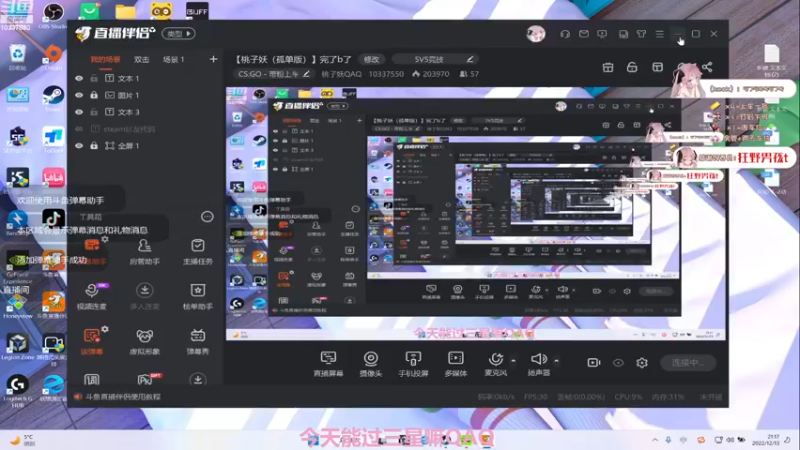Select the 全屏 1 source row

145,146
